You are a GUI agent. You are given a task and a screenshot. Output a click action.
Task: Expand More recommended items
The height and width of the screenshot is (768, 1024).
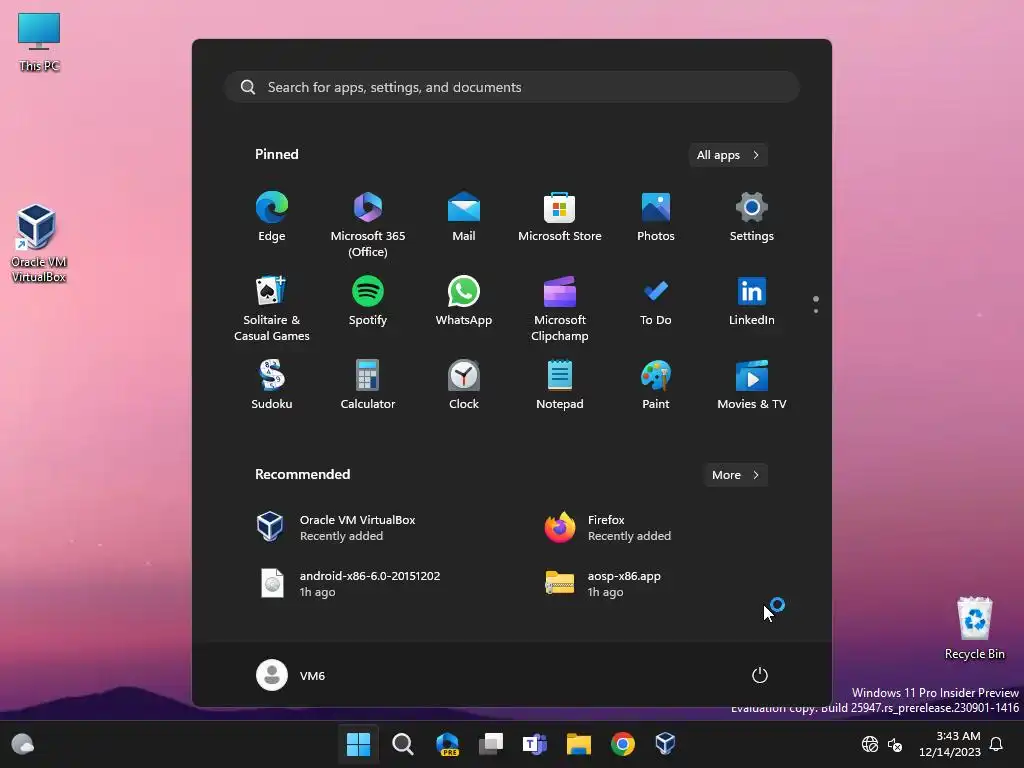pos(735,475)
